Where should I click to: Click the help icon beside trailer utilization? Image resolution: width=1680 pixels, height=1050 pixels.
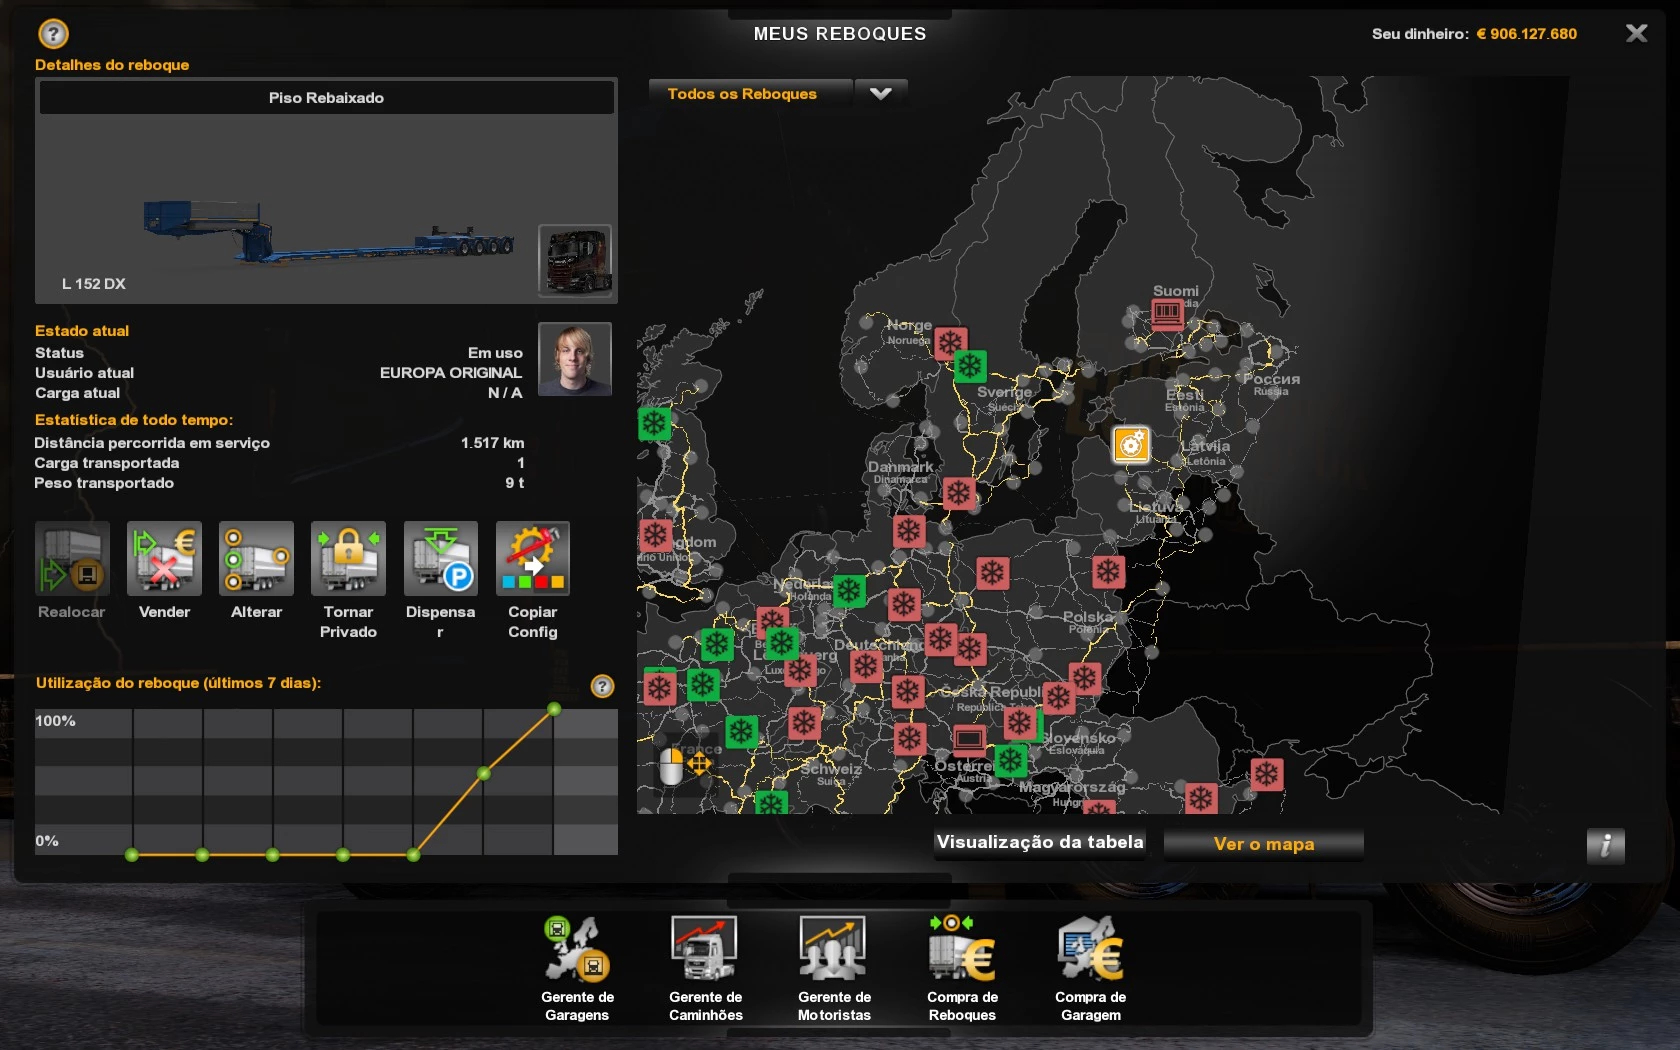602,686
